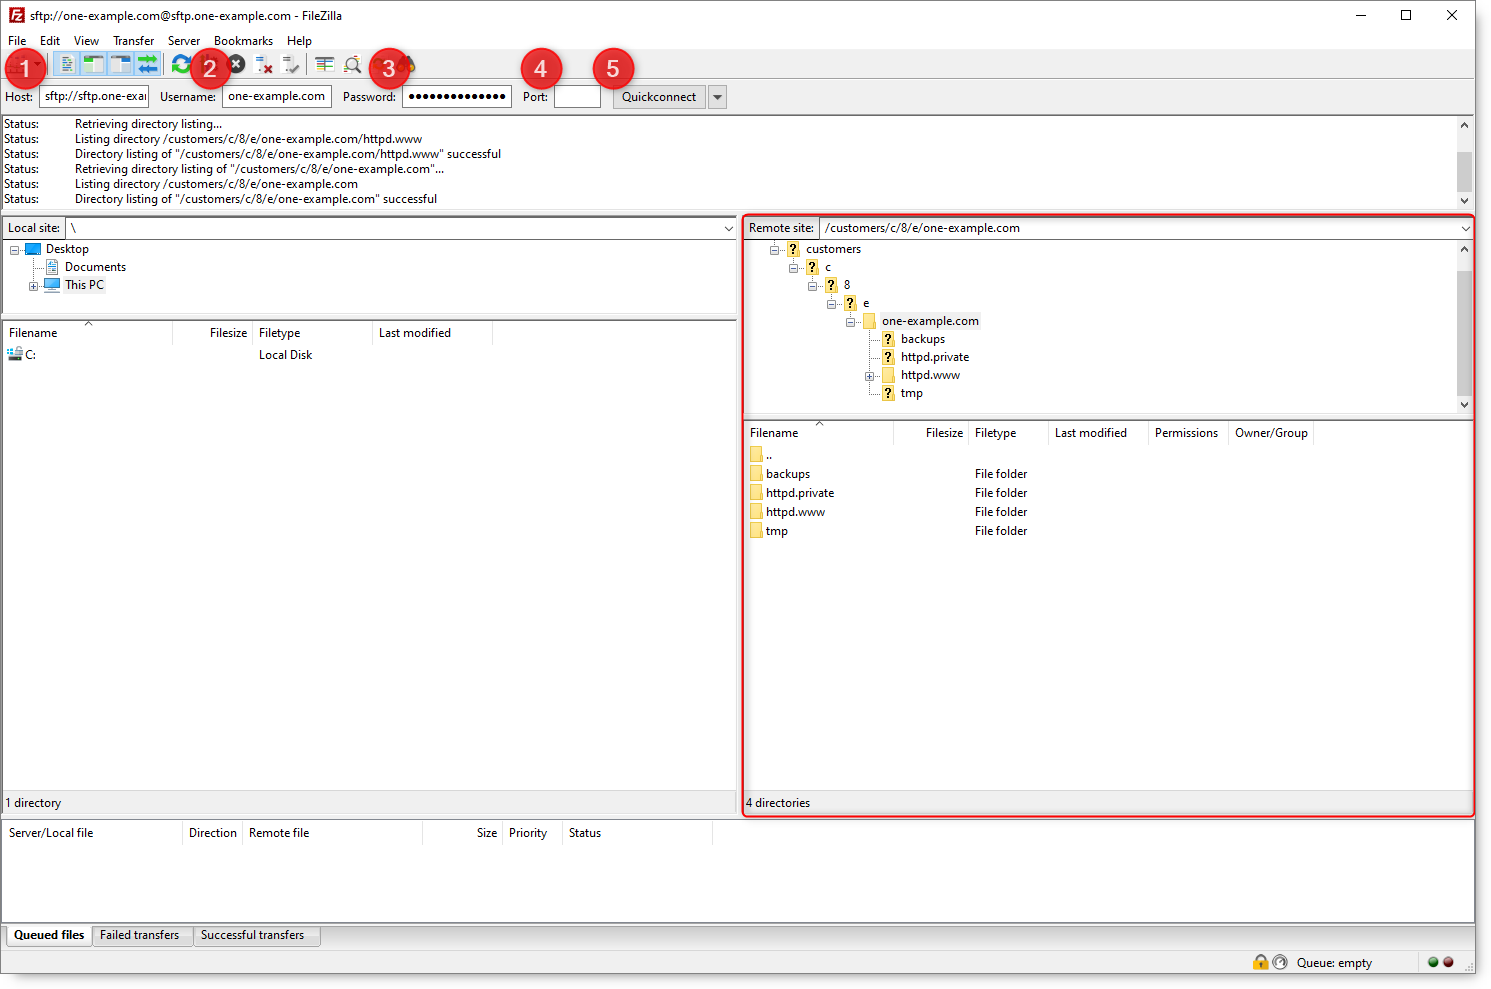Toggle the local directory tree display
The image size is (1491, 989).
pos(93,64)
